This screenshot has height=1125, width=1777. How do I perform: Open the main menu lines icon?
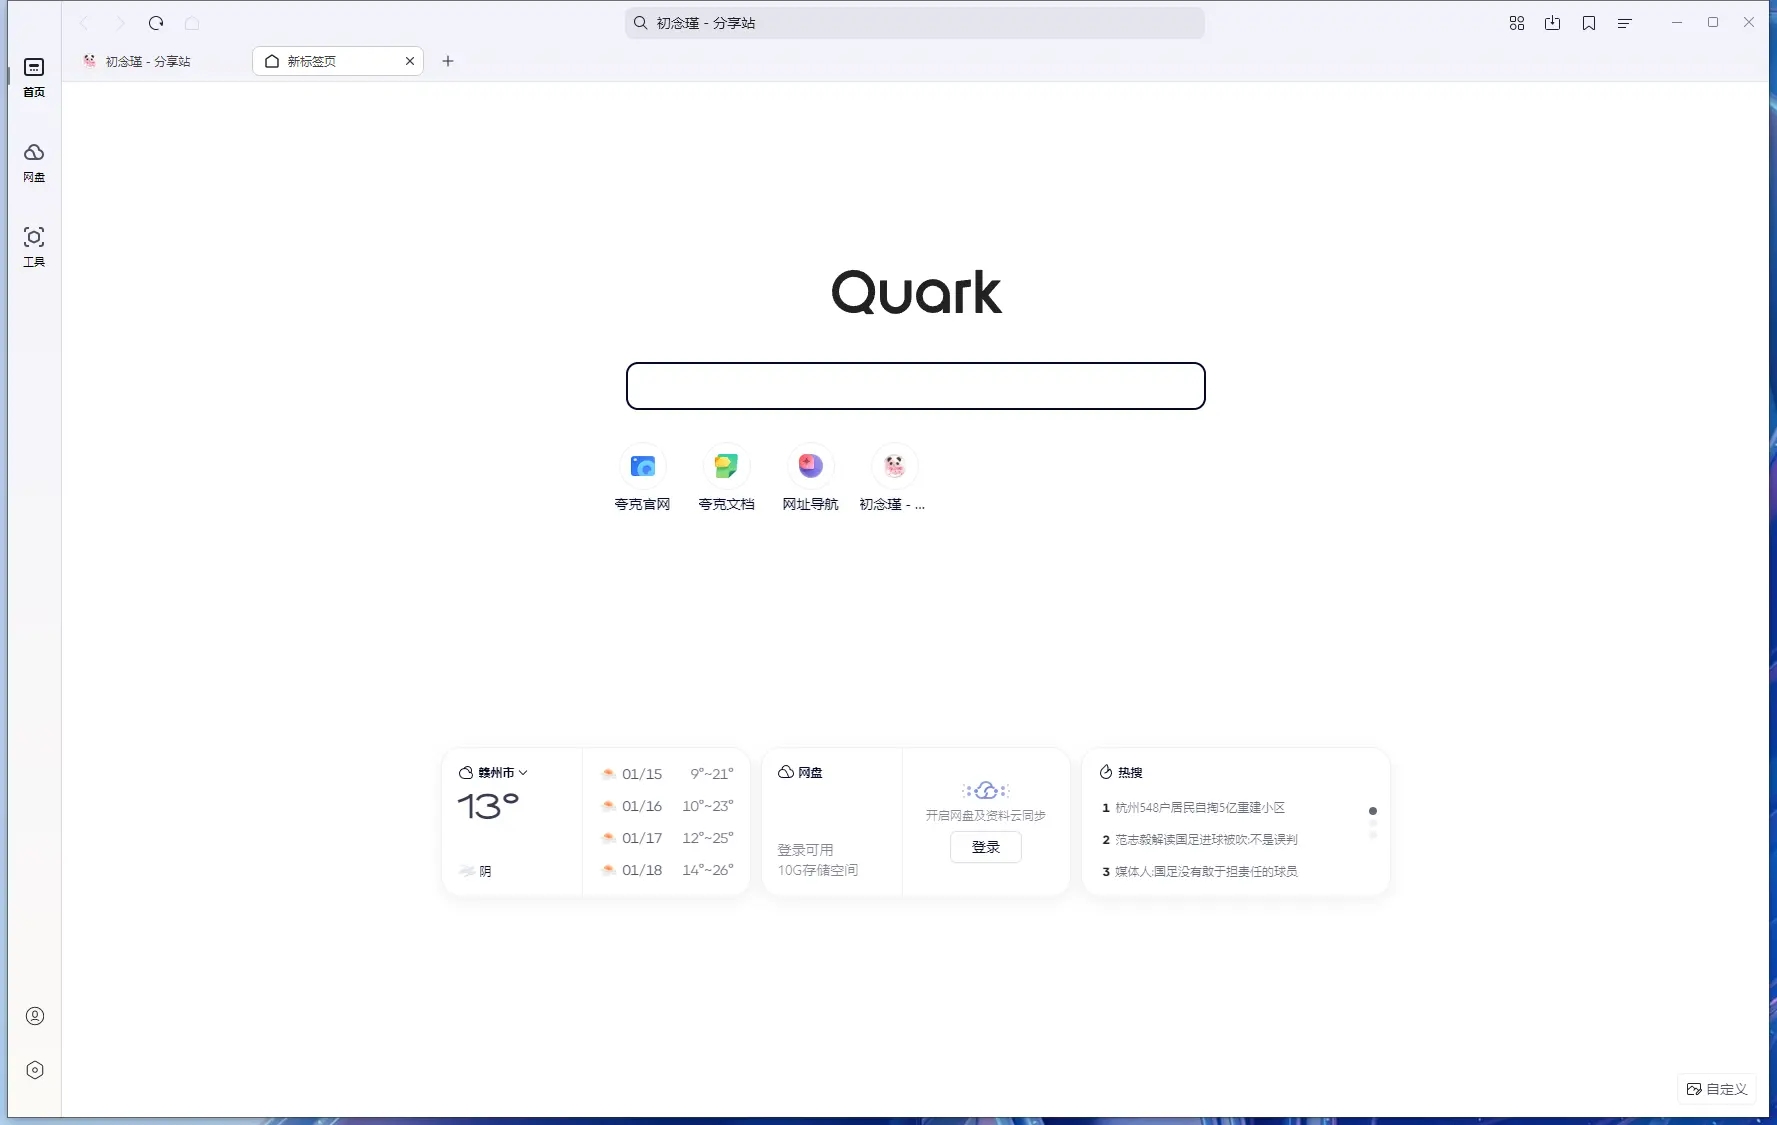1625,23
